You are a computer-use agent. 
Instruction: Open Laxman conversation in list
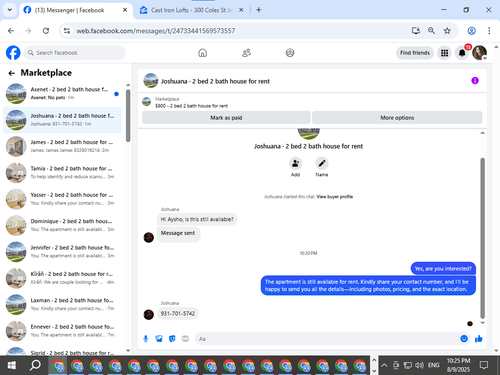(x=62, y=304)
